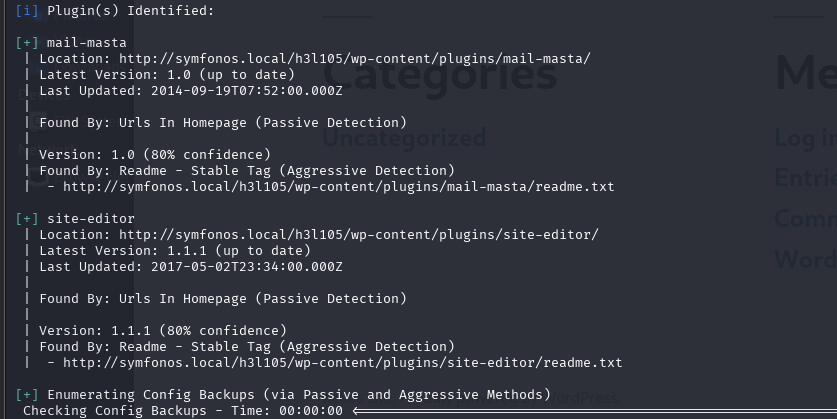Viewport: 837px width, 419px height.
Task: Select the 2014-09-19T07:52:00.000Z timestamp
Action: click(247, 91)
